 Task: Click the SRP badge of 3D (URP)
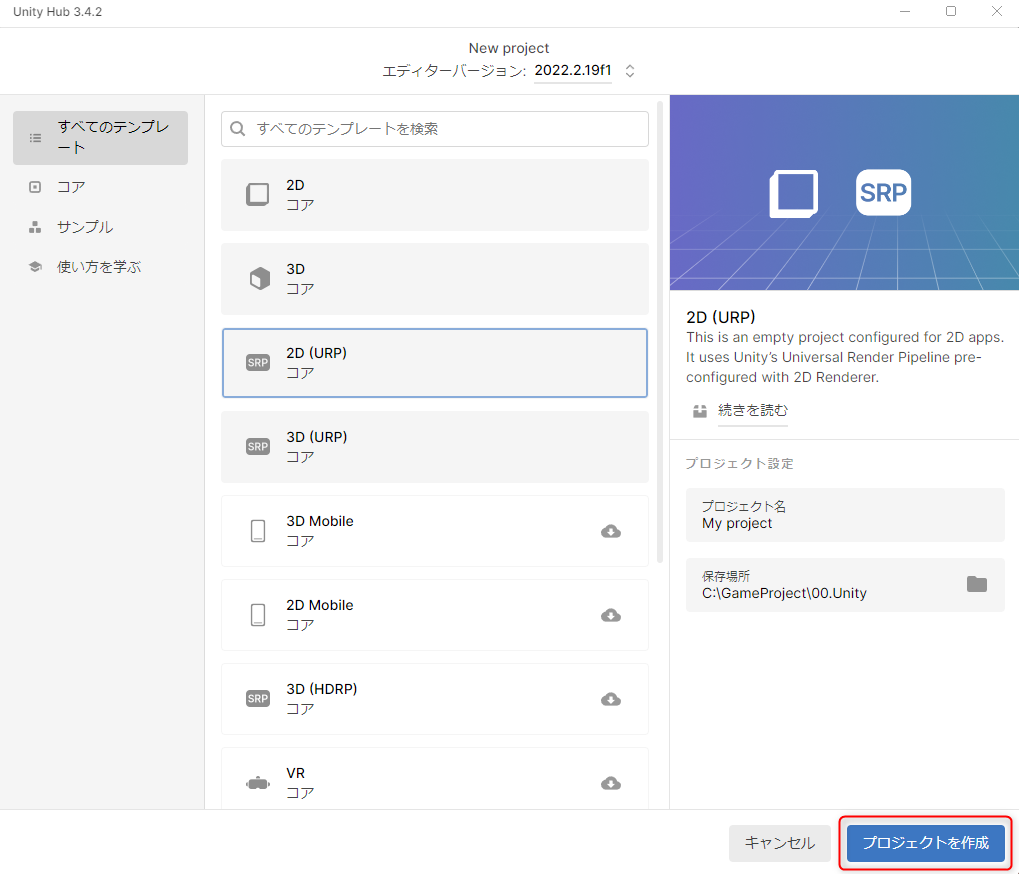258,446
